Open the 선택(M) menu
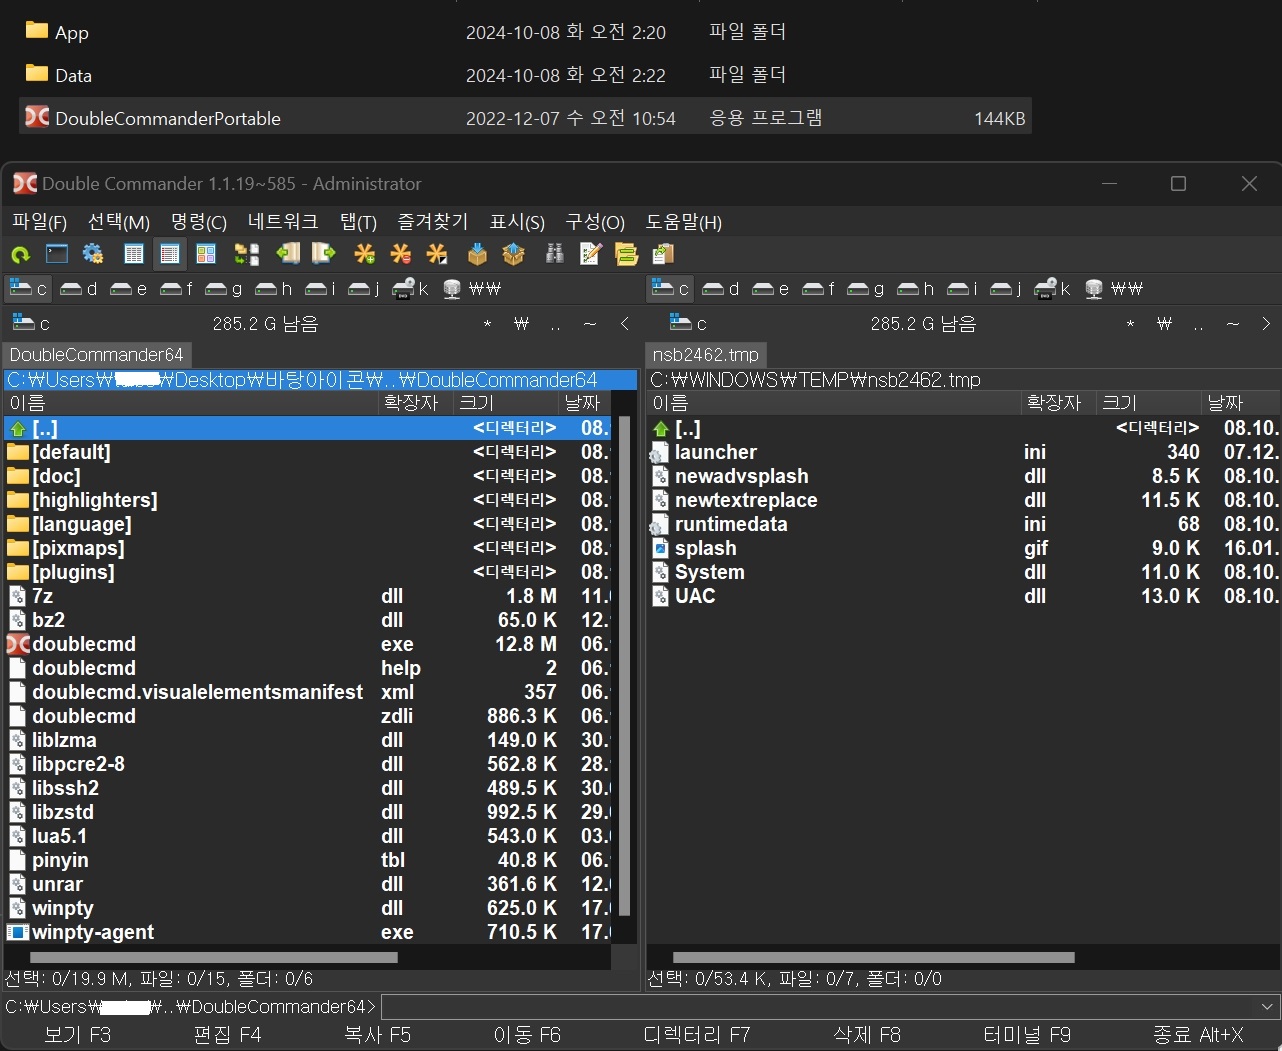 coord(118,222)
